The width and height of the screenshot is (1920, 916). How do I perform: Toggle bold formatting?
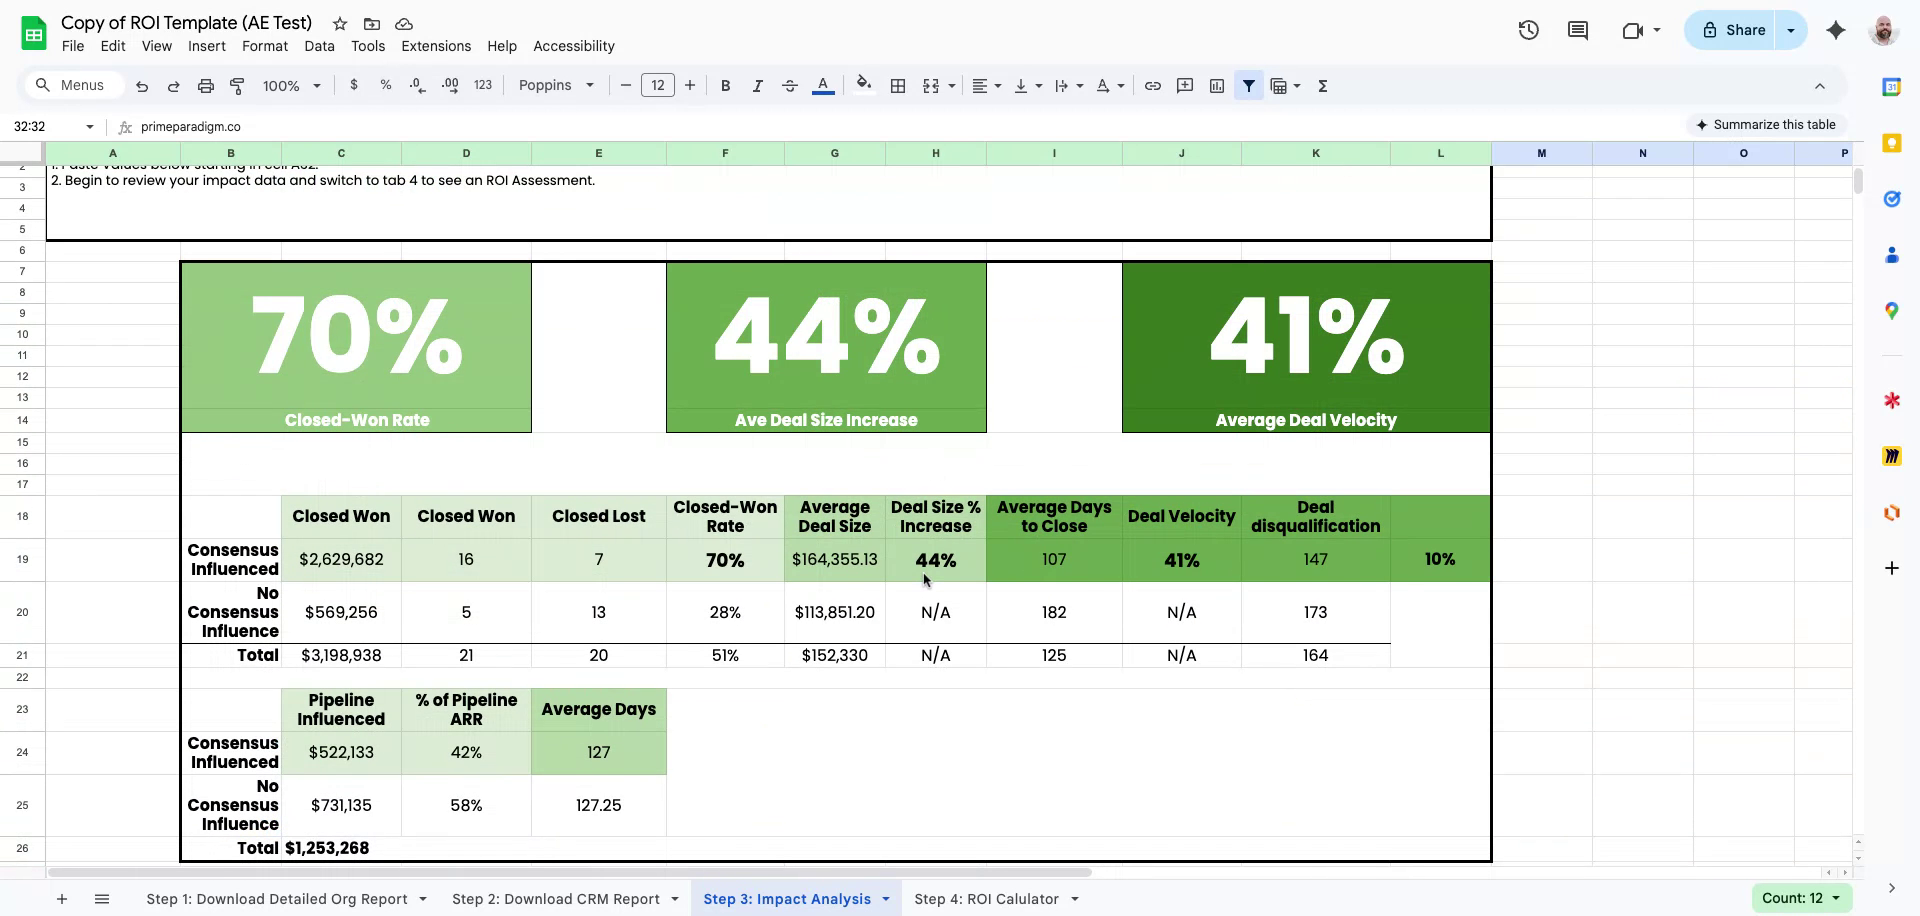click(725, 86)
